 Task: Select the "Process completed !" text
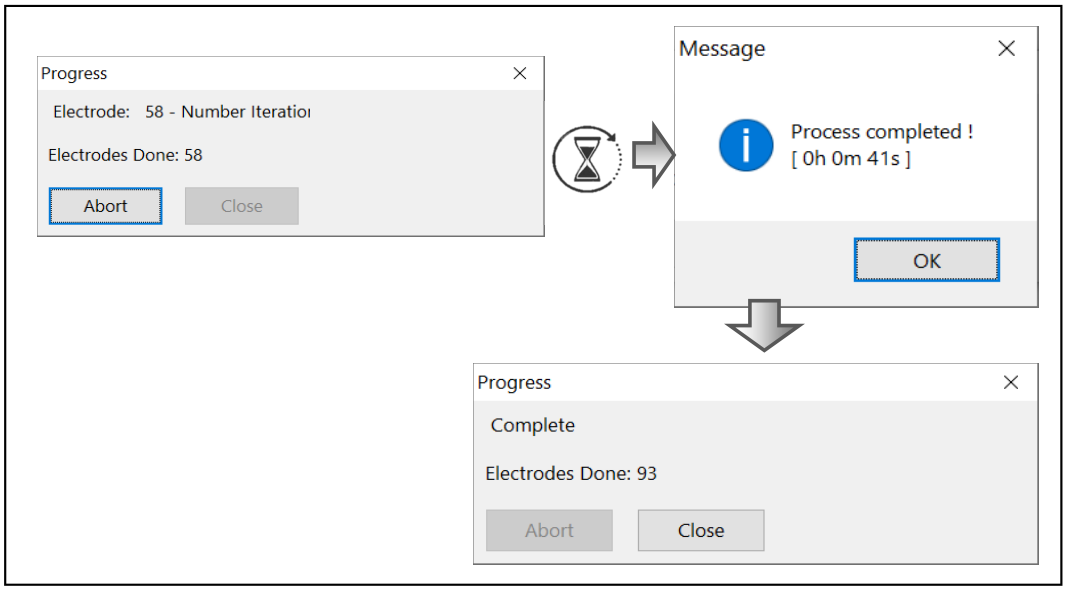(882, 132)
